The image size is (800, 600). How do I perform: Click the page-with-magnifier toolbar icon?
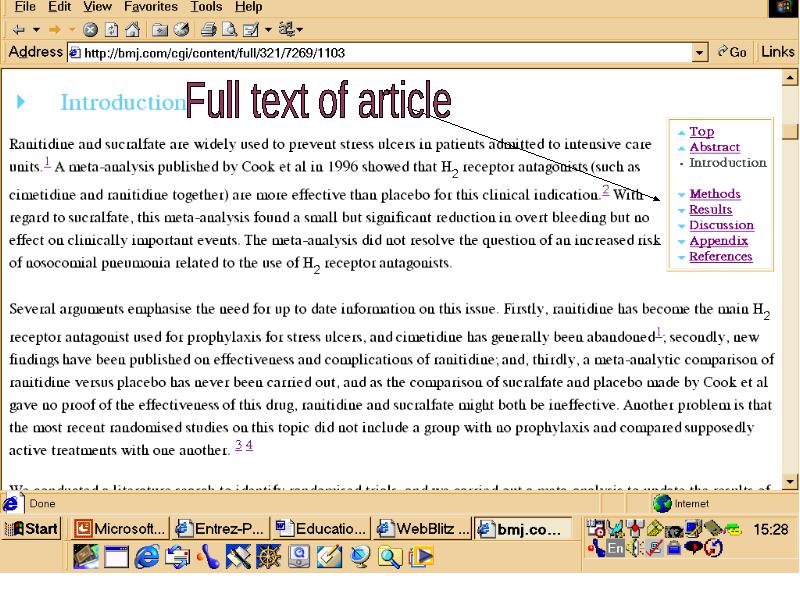coord(230,30)
